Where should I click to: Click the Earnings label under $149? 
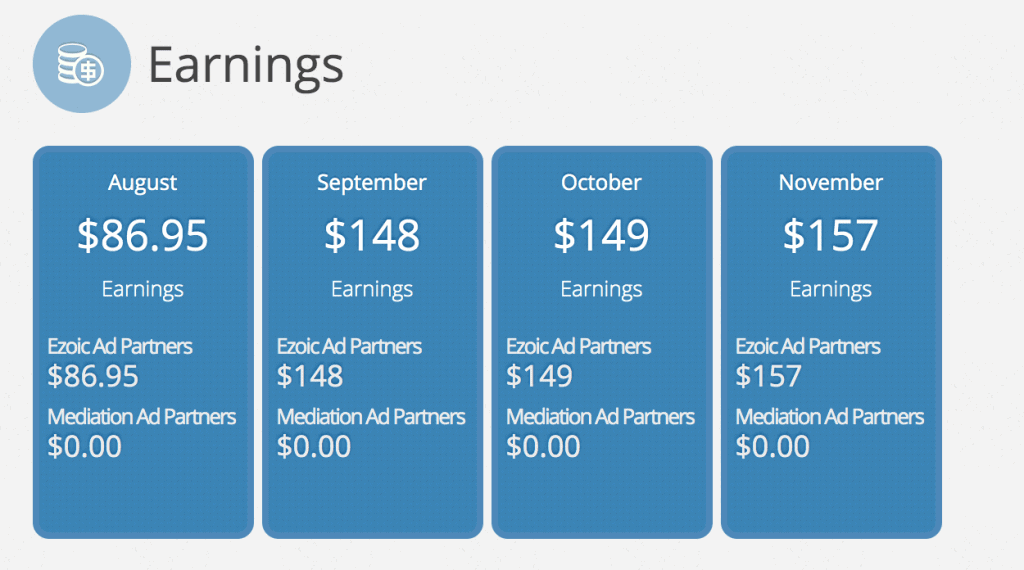click(601, 289)
